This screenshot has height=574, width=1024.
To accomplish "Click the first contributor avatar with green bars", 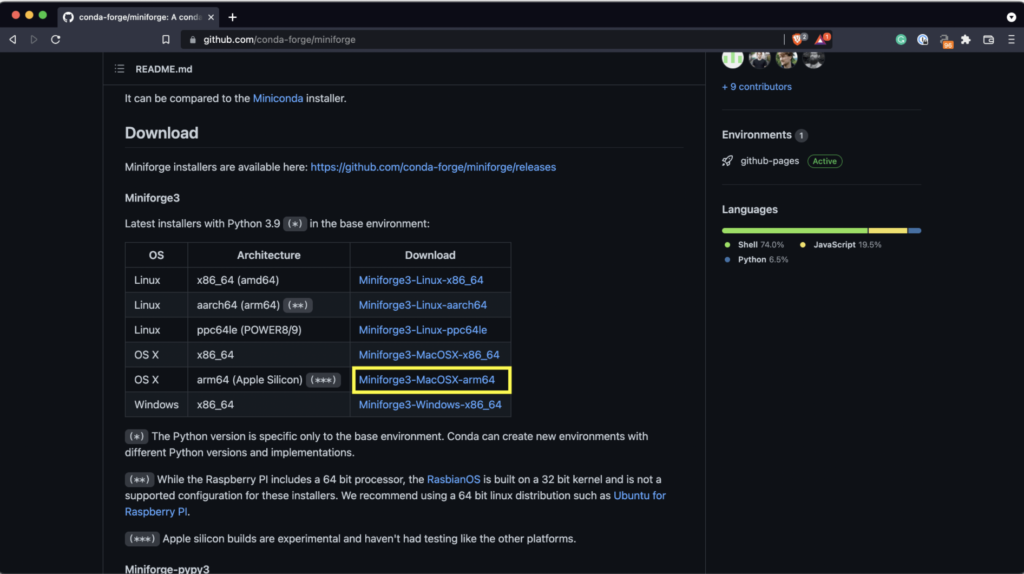I will [733, 58].
